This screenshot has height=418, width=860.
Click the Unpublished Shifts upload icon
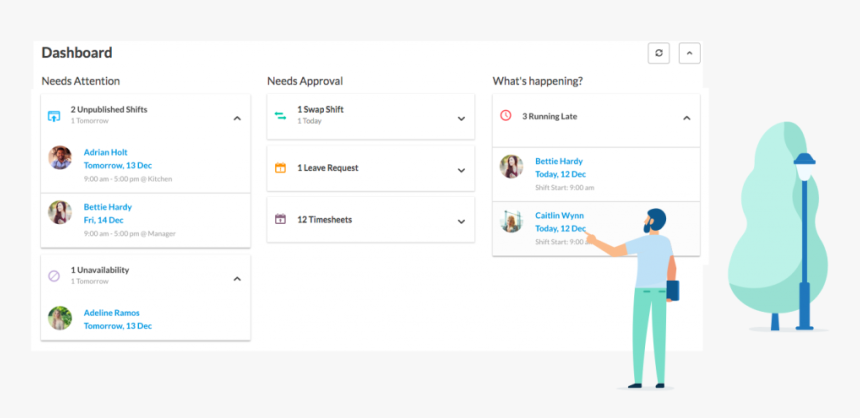click(x=54, y=116)
